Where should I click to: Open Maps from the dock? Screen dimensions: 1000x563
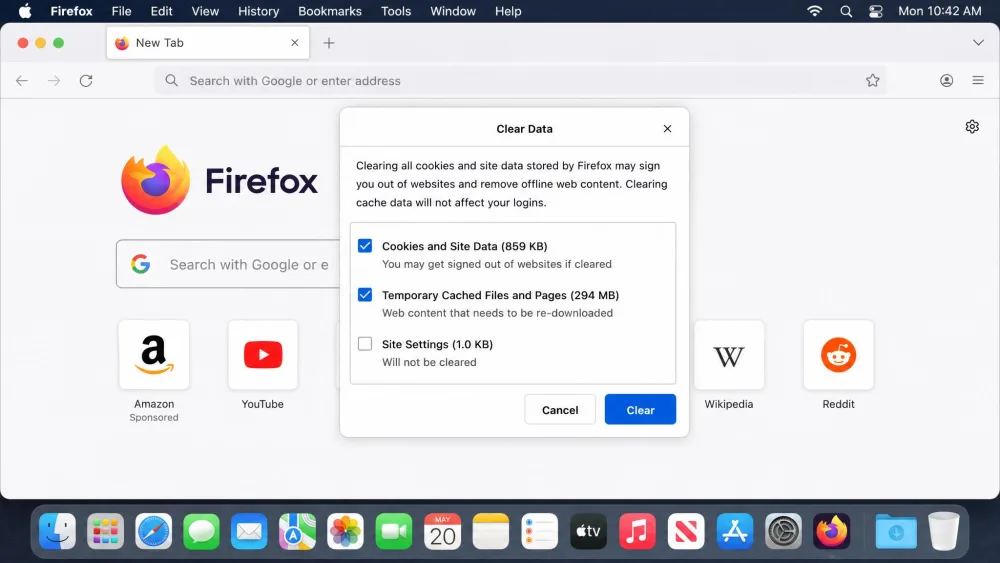coord(297,530)
